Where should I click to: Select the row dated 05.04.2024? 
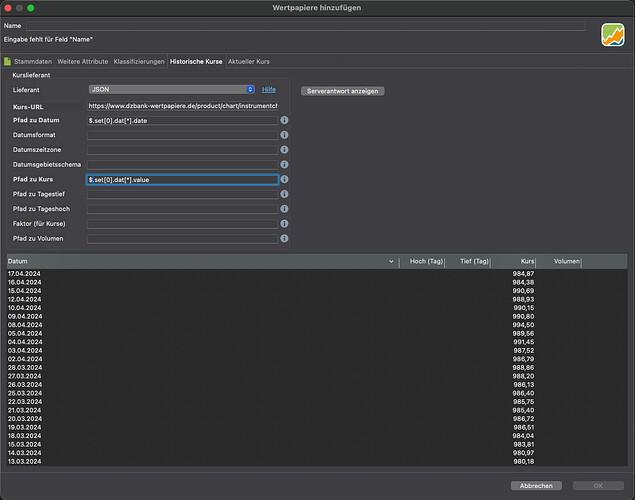317,333
